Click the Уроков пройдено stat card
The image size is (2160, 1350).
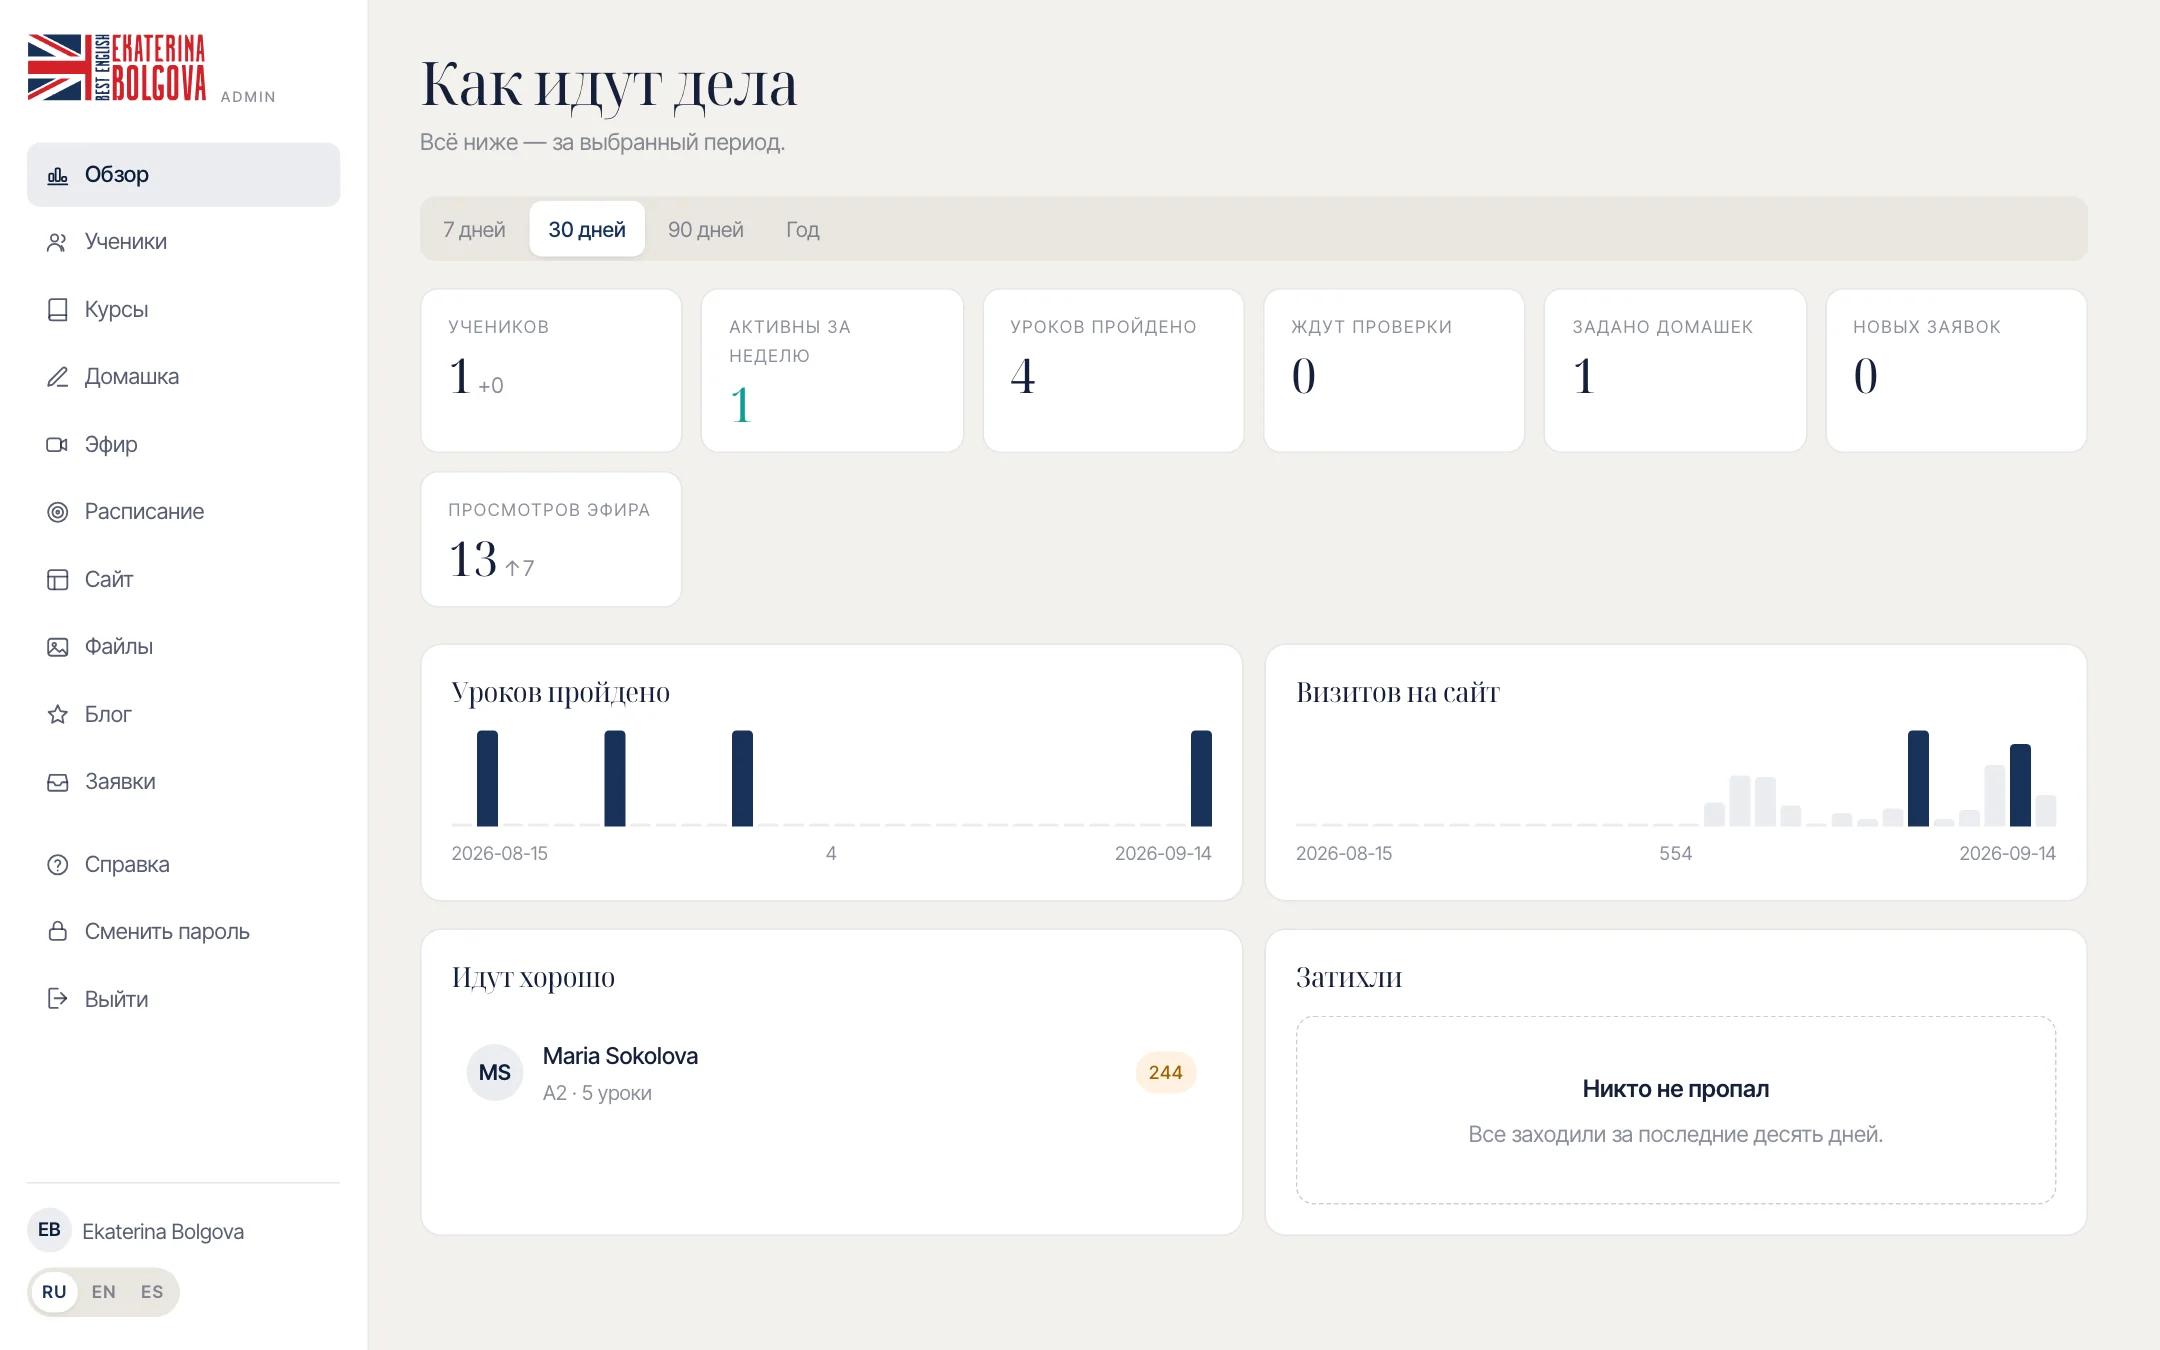(x=1113, y=371)
